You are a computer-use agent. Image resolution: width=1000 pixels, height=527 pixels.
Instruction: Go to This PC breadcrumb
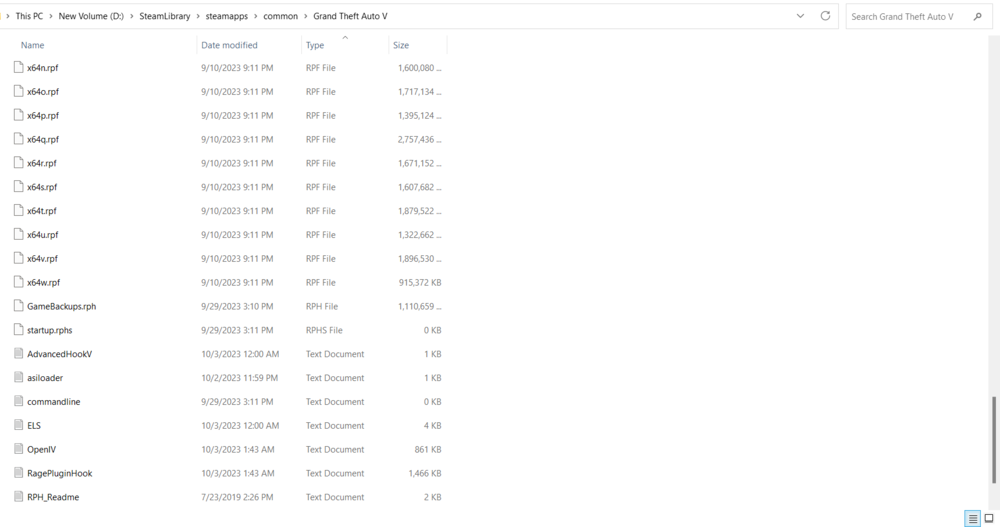pos(29,16)
